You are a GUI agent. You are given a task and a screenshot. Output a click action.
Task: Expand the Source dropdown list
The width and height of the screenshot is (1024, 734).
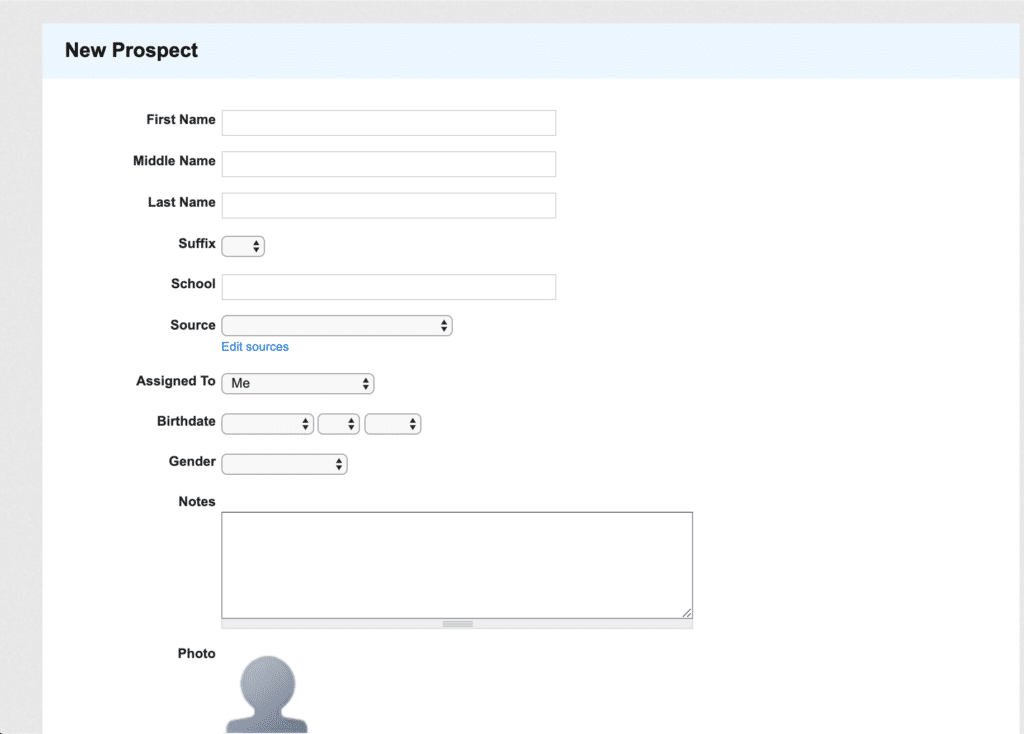pos(337,325)
